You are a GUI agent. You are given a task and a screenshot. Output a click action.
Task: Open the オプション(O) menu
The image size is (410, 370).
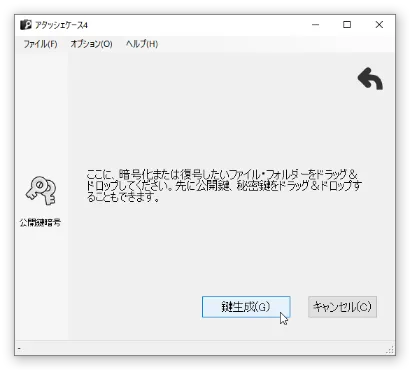[91, 44]
